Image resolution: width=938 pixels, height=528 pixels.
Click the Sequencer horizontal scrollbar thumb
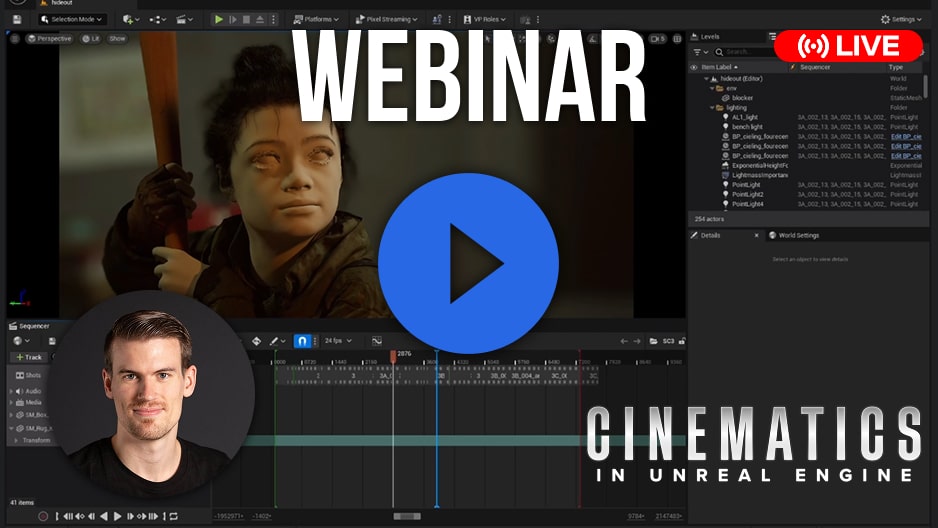coord(407,516)
